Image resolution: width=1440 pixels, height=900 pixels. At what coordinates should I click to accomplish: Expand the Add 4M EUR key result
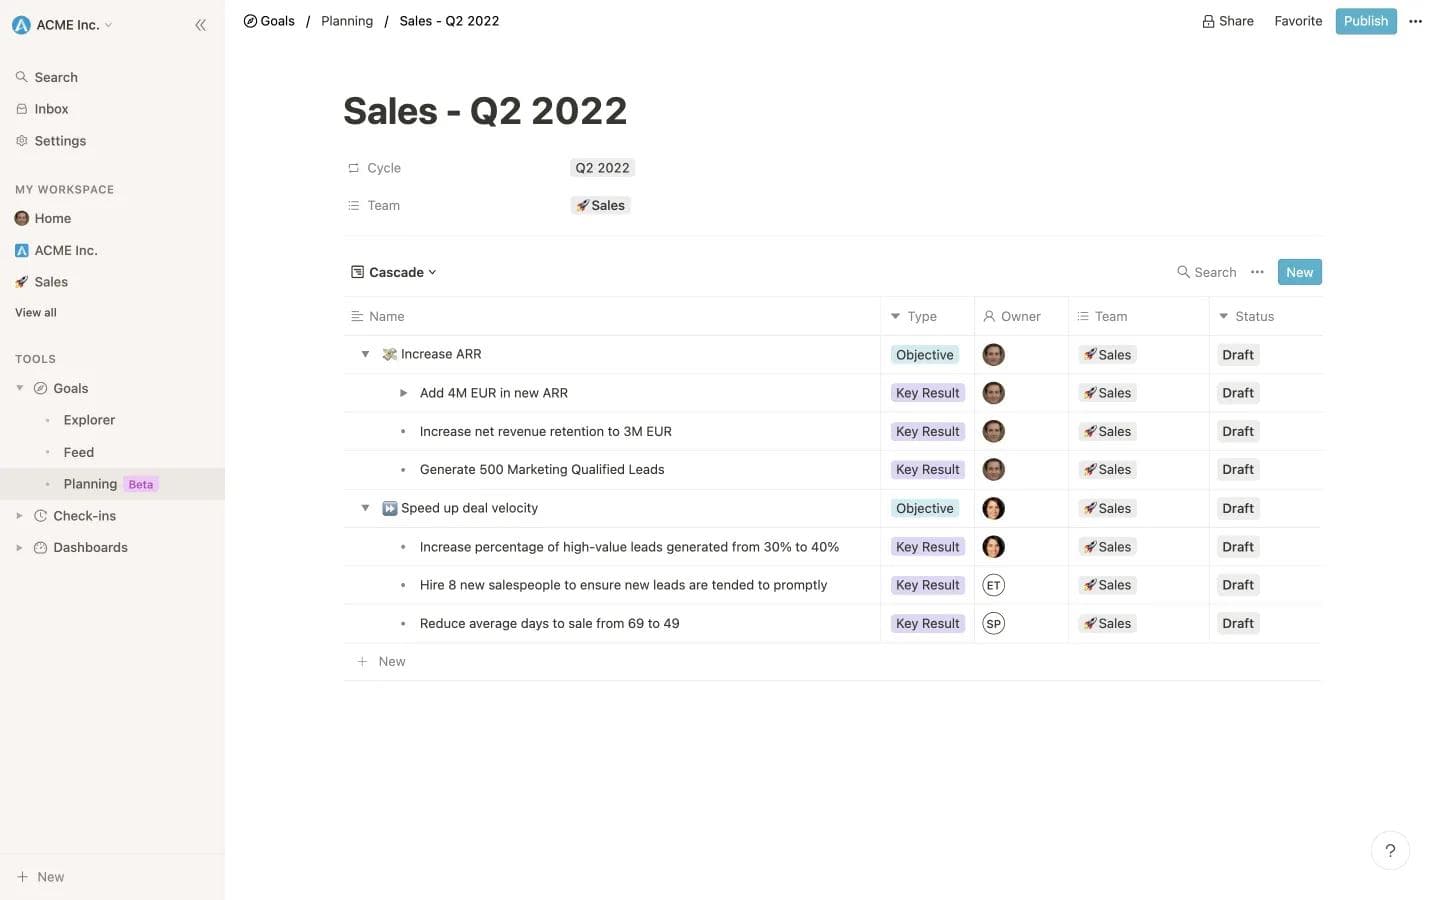(x=403, y=392)
